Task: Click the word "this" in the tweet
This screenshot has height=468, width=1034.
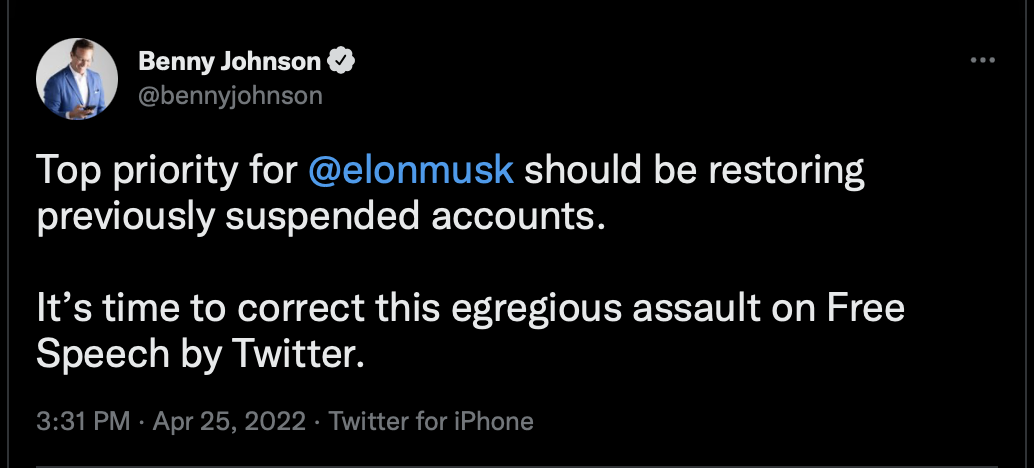Action: [x=408, y=308]
